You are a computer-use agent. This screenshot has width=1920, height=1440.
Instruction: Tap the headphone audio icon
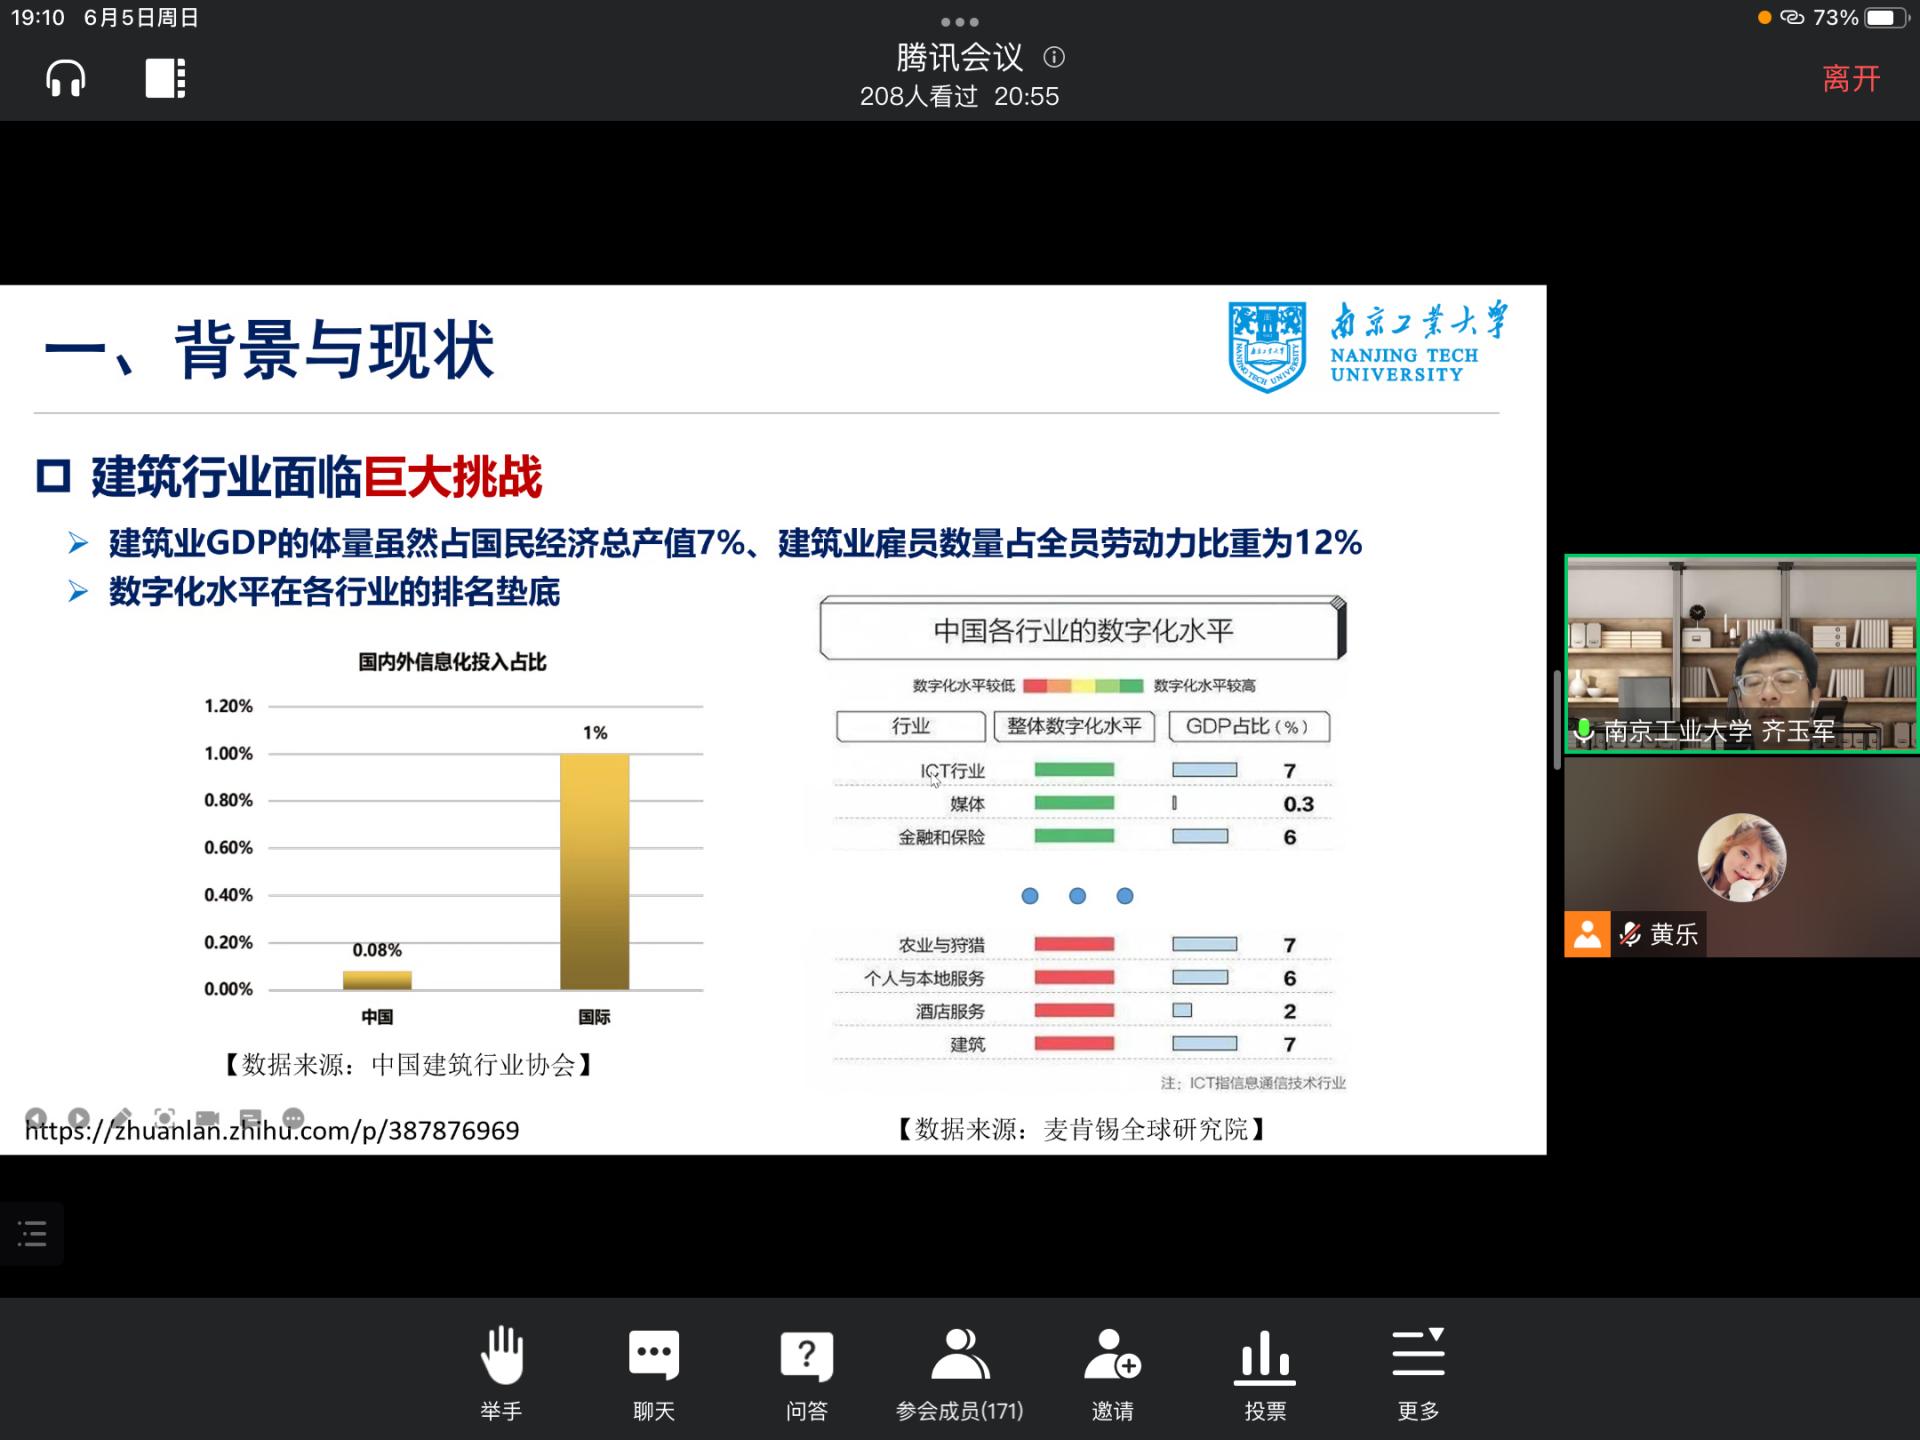click(x=66, y=78)
